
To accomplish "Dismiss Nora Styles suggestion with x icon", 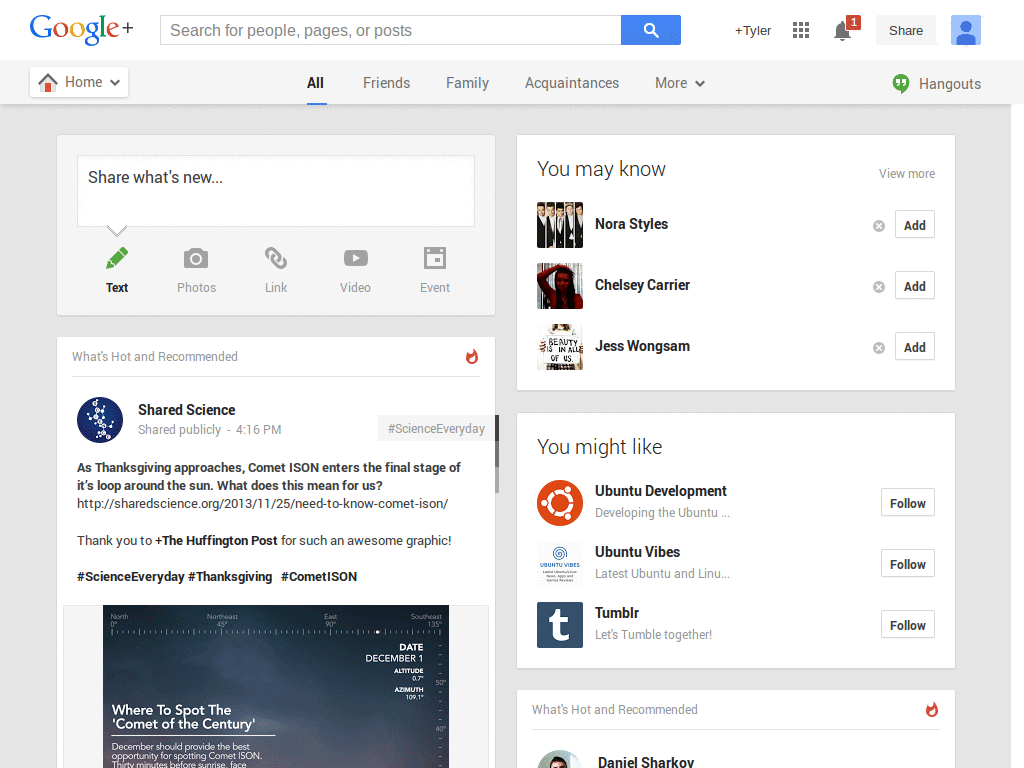I will coord(878,226).
